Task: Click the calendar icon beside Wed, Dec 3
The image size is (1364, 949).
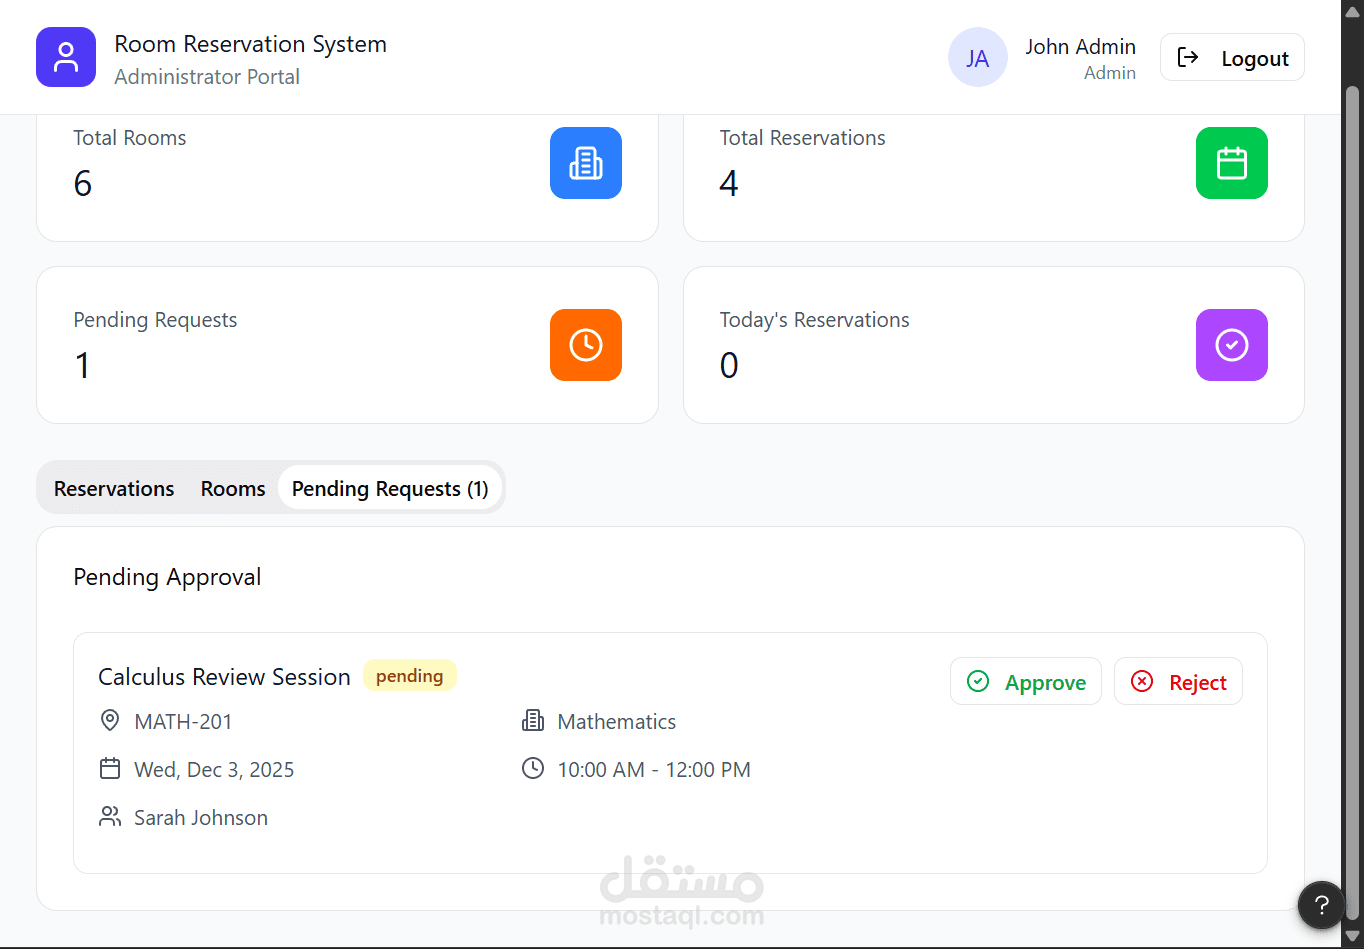Action: [x=110, y=769]
